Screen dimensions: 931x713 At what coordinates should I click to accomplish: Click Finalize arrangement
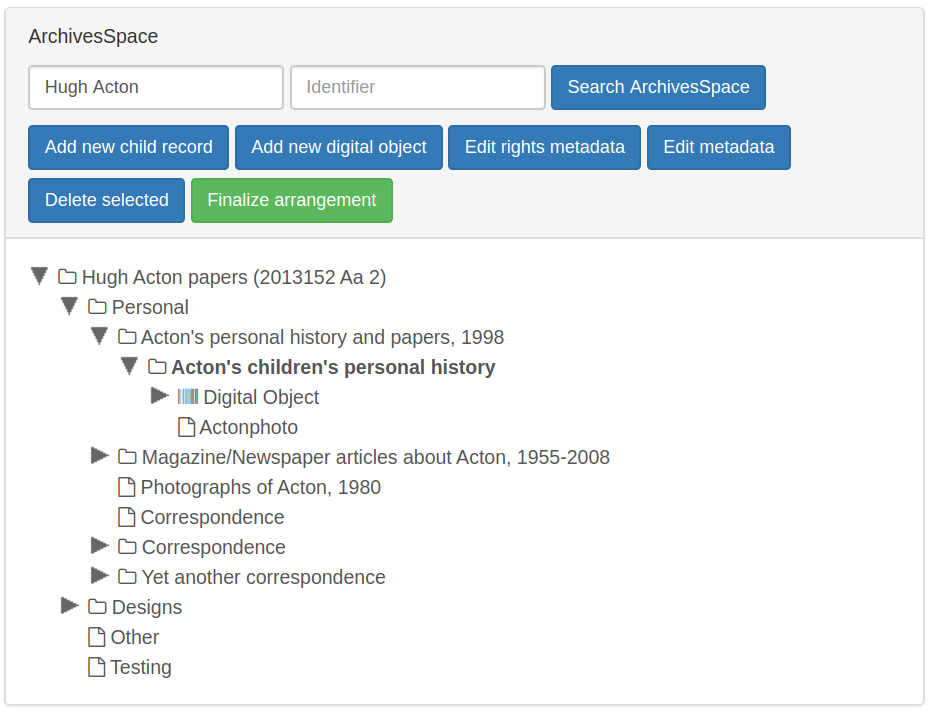tap(291, 200)
